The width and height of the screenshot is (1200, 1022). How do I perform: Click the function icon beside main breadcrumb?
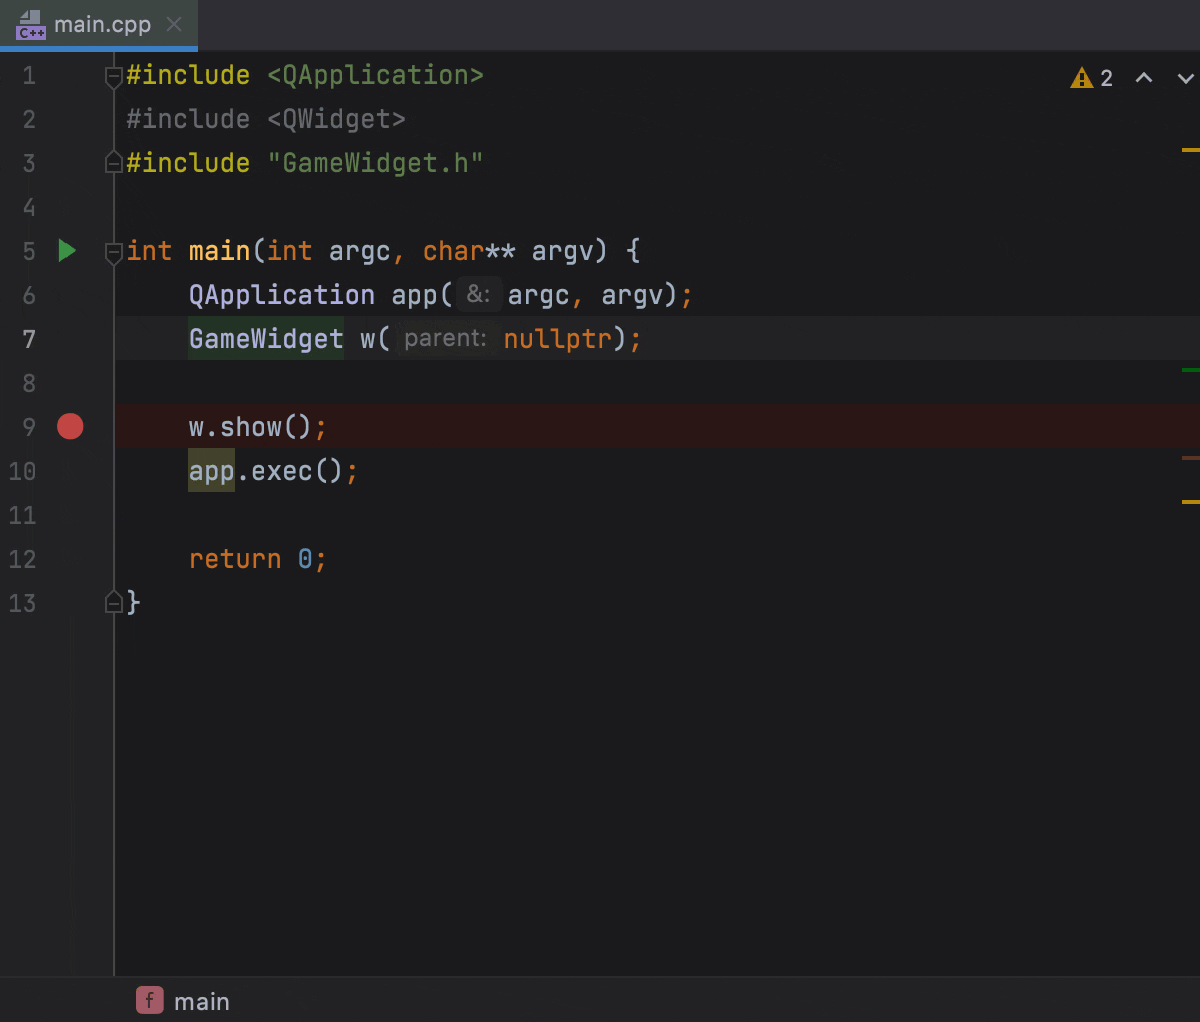(148, 1000)
